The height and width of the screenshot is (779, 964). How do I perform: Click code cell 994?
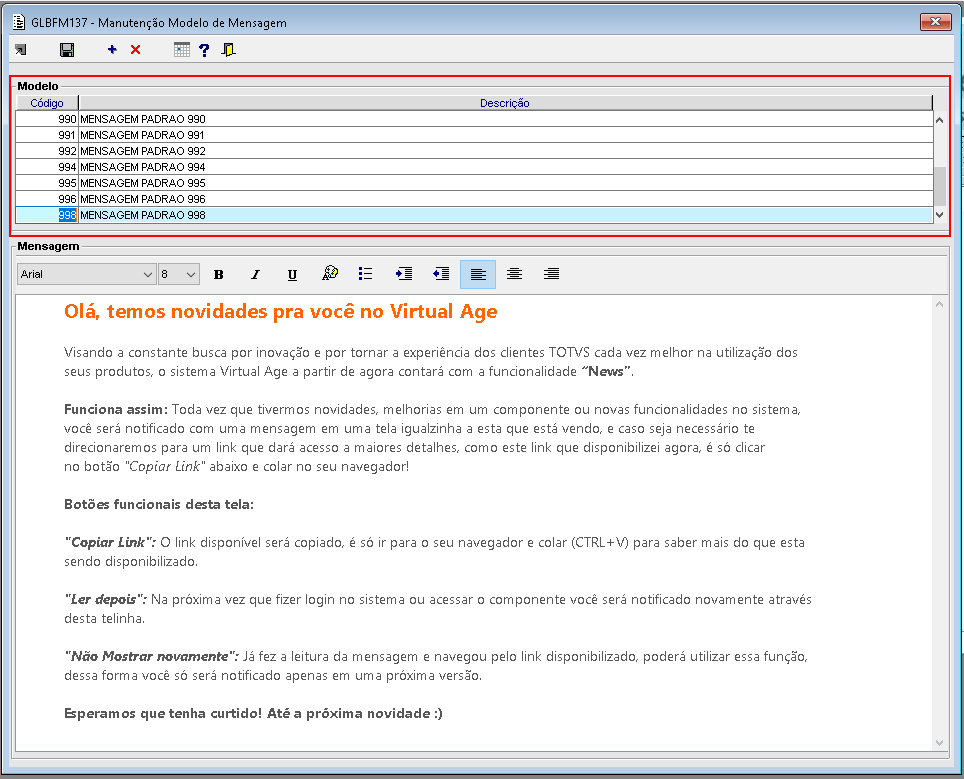point(47,167)
